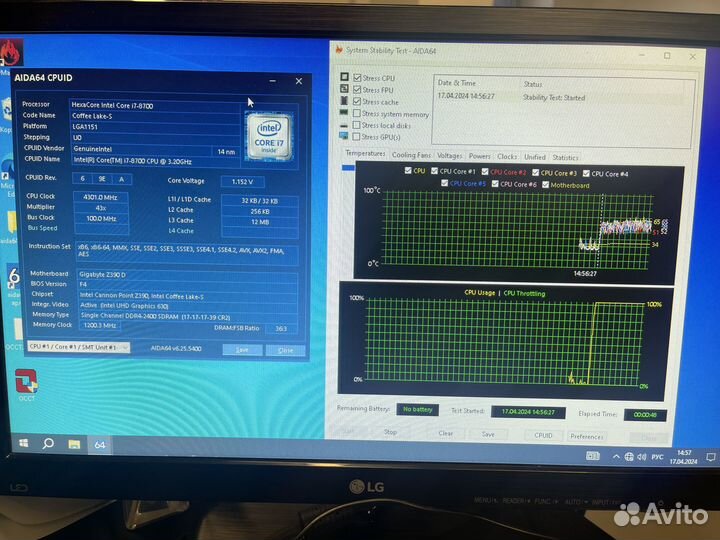Screen dimensions: 720x540
Task: Click Save button in Stability Test window
Action: pyautogui.click(x=489, y=434)
